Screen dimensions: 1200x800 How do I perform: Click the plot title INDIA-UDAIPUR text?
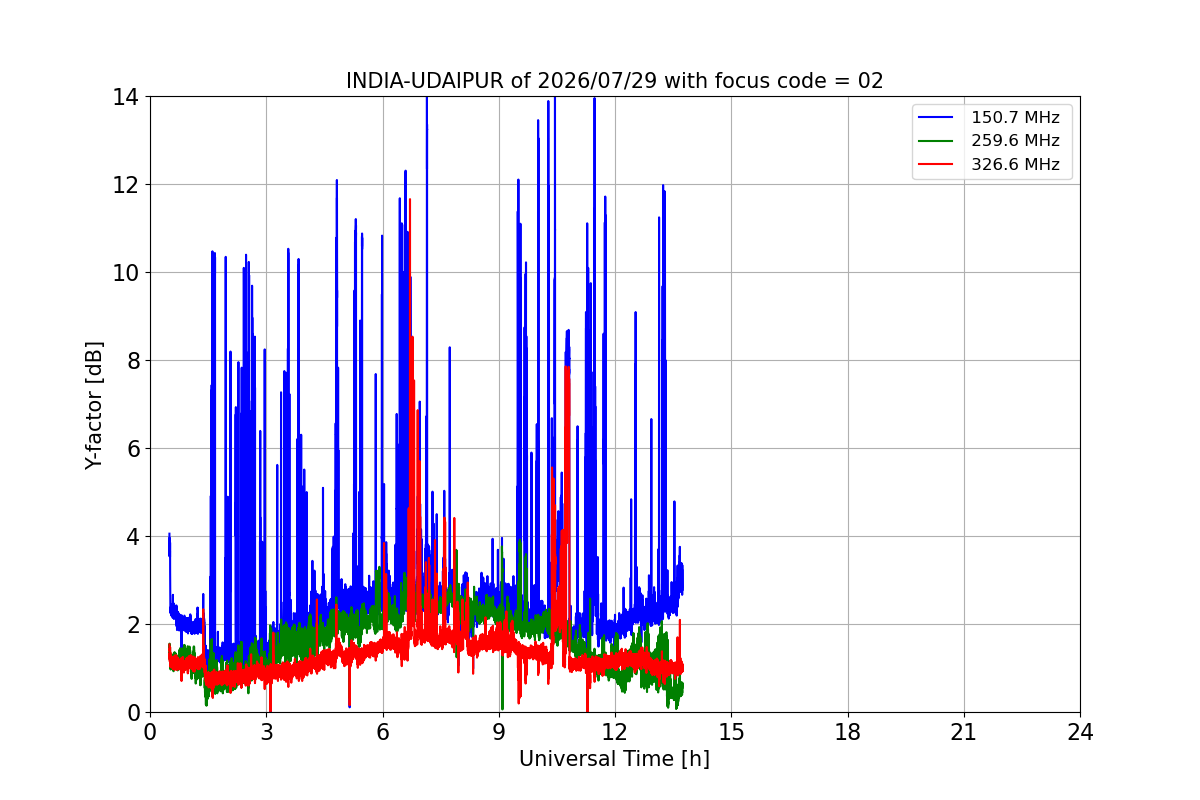tap(614, 81)
